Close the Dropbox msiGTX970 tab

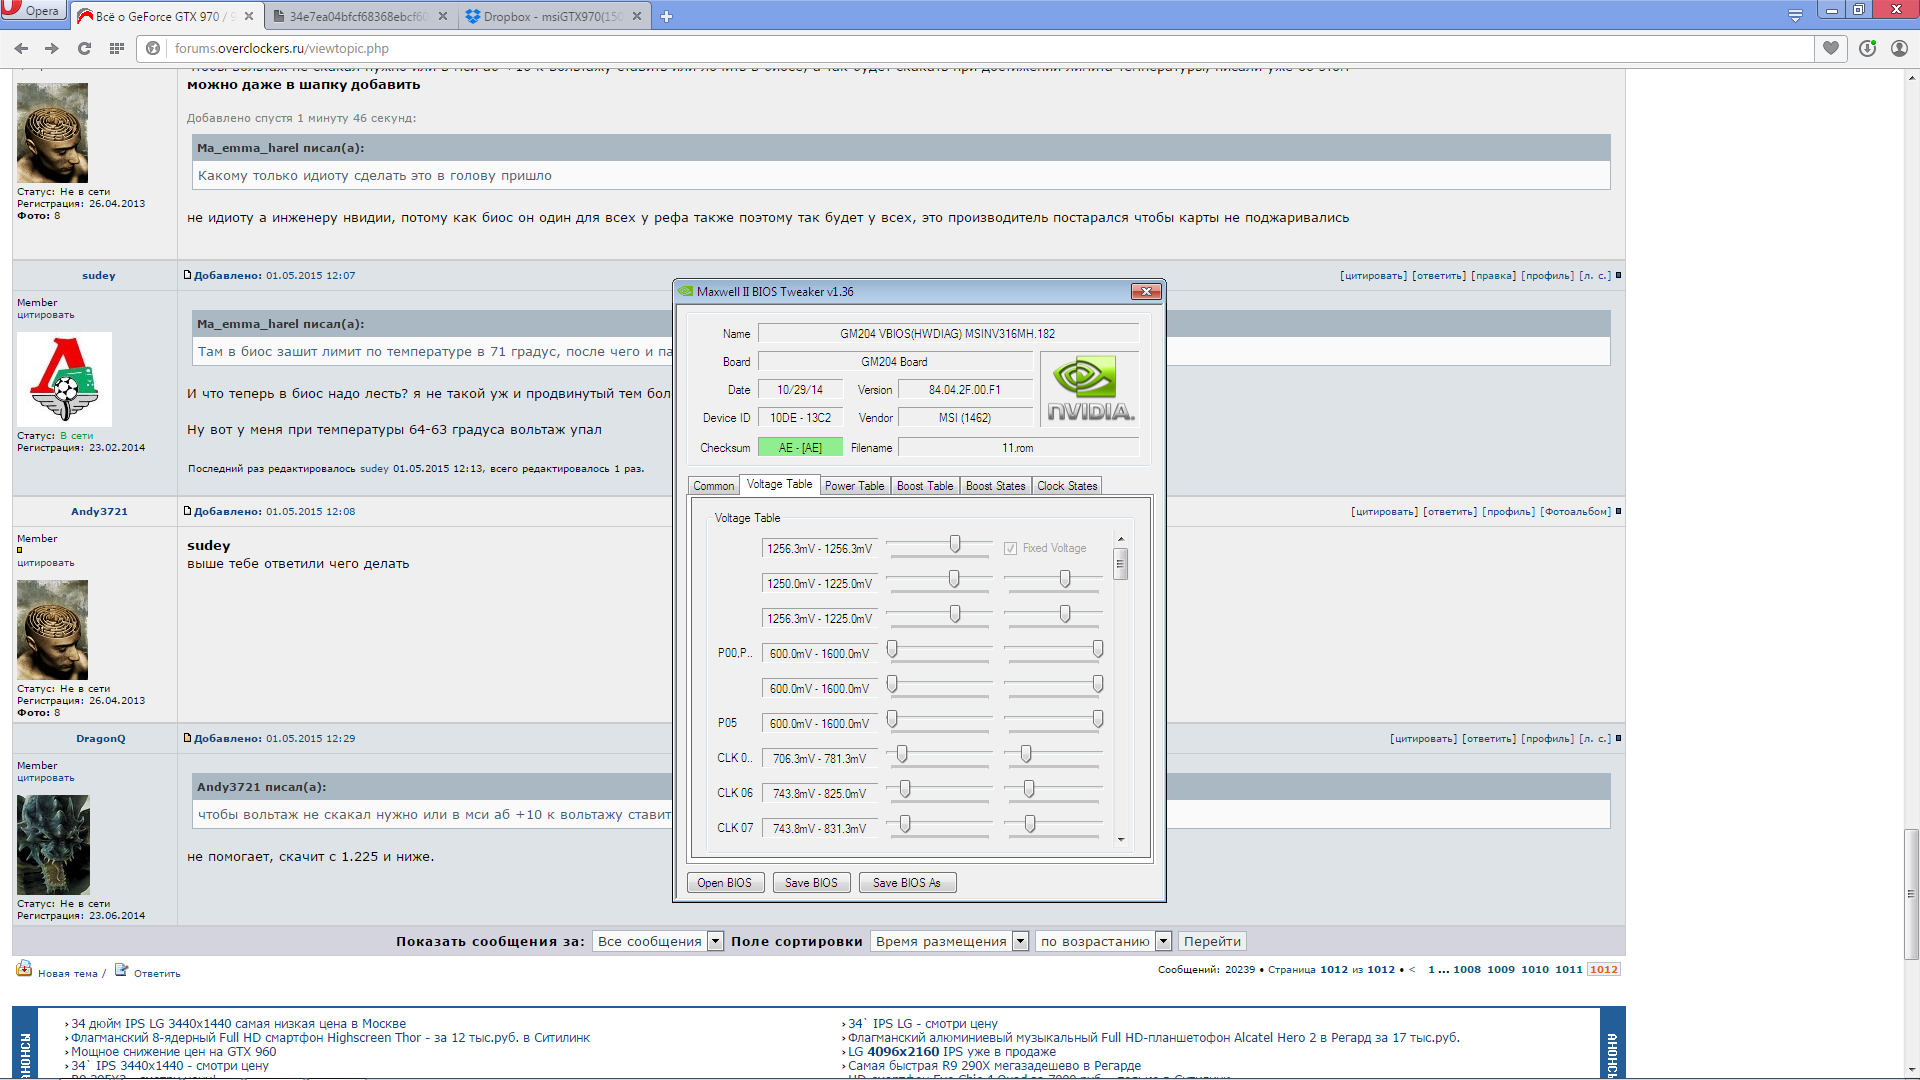coord(637,16)
